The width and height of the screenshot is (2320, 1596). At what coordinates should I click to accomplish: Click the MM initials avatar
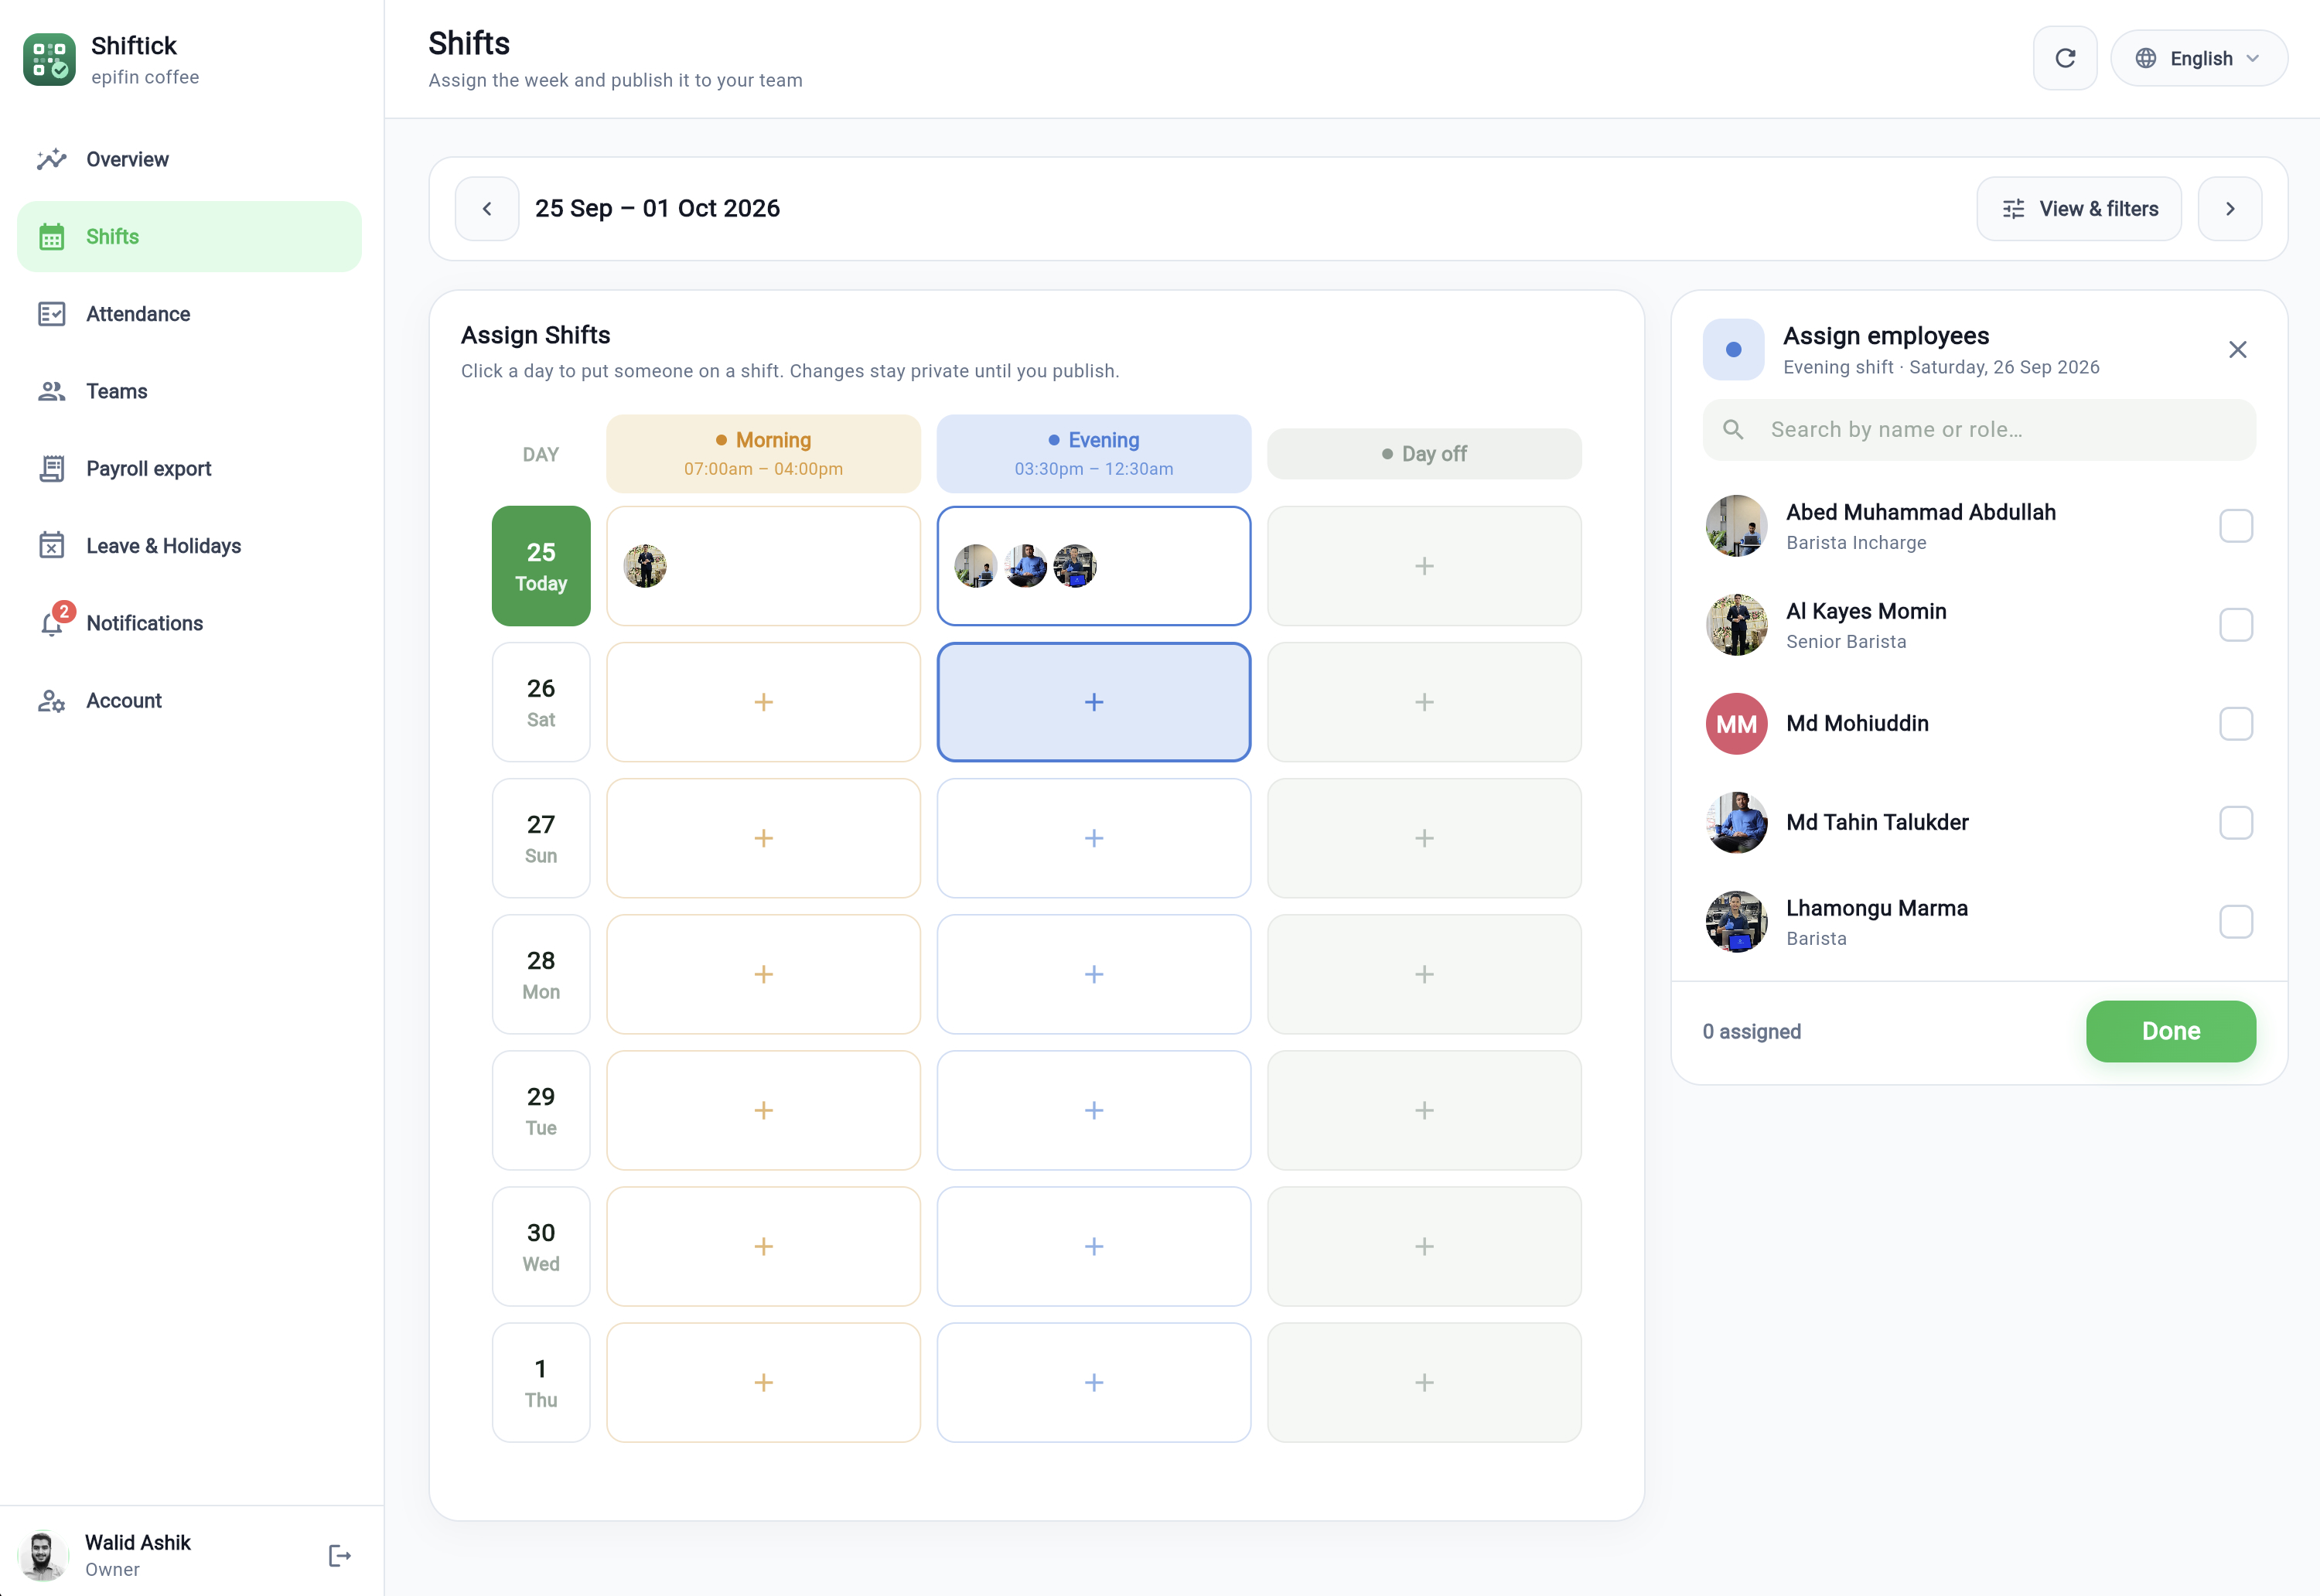coord(1736,724)
